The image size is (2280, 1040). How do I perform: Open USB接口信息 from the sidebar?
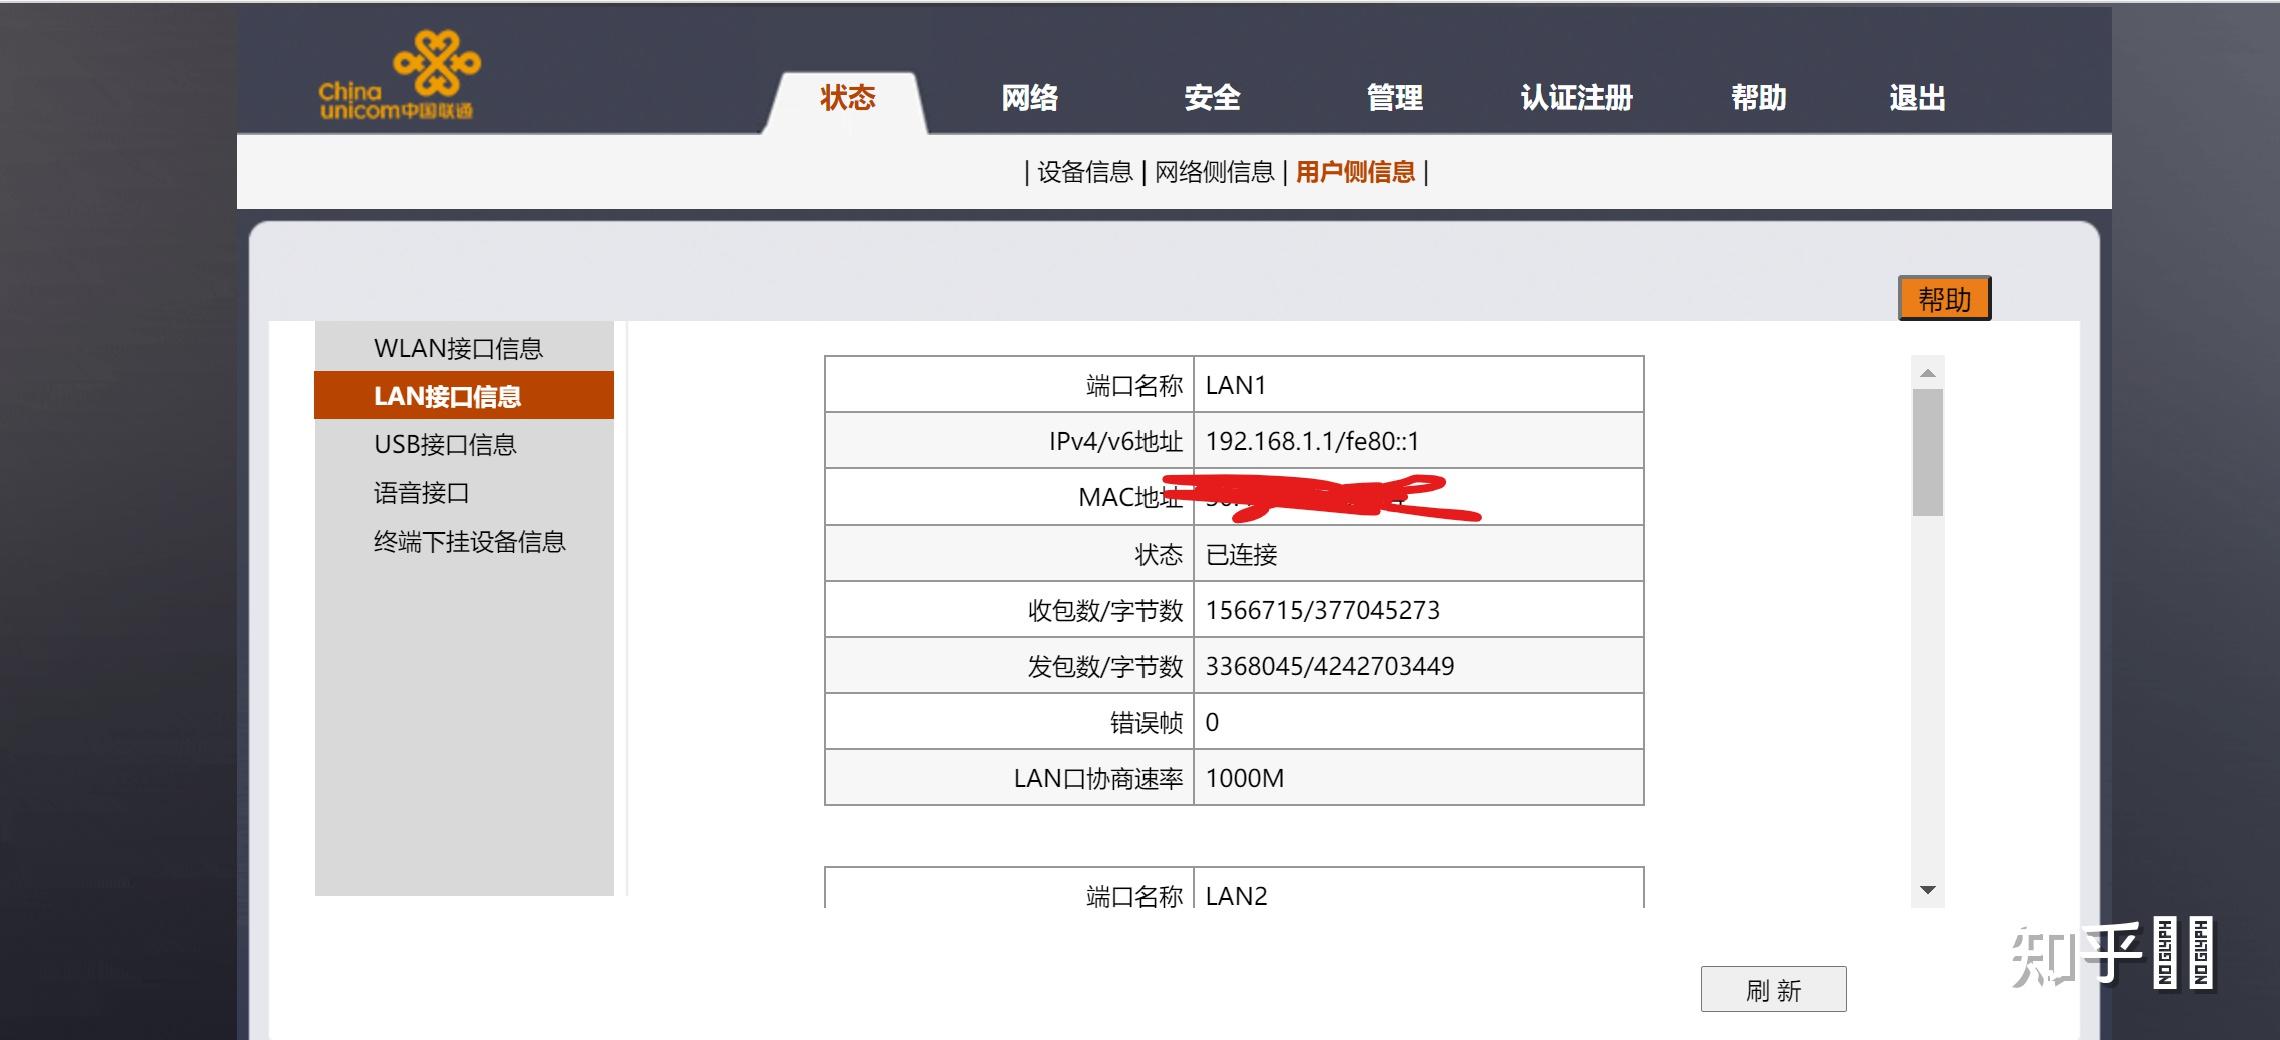coord(445,445)
